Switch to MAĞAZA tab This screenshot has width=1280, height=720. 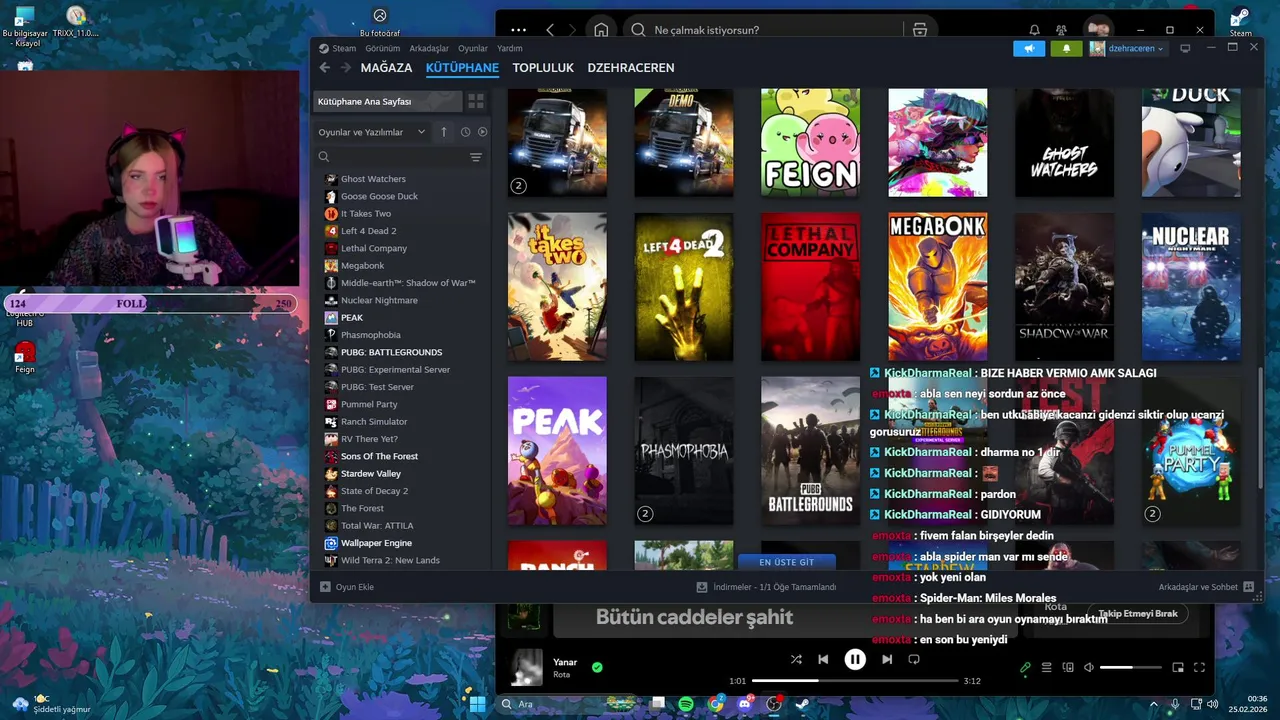coord(386,68)
